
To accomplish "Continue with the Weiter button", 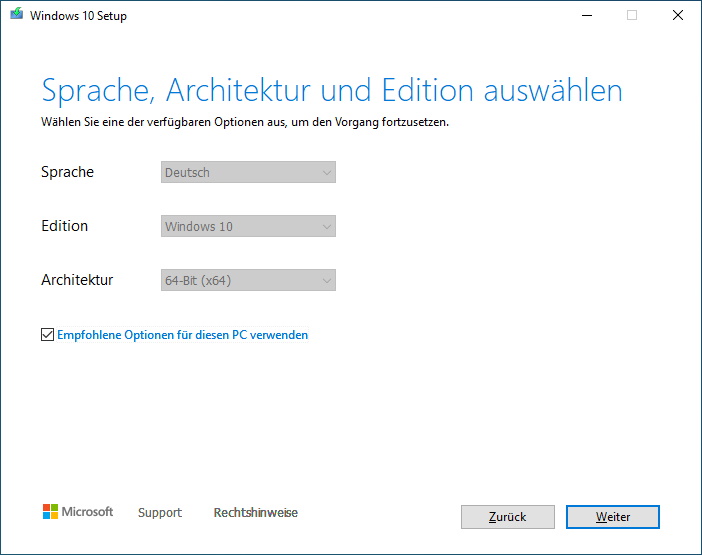I will (612, 517).
